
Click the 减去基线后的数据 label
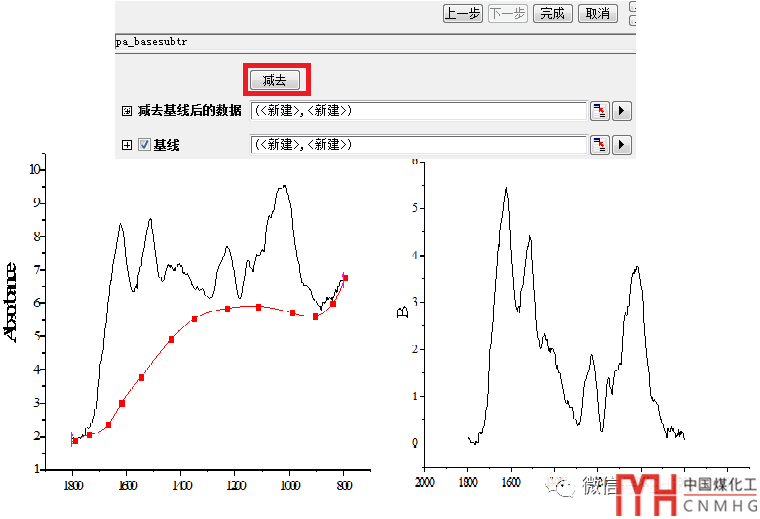coord(190,111)
